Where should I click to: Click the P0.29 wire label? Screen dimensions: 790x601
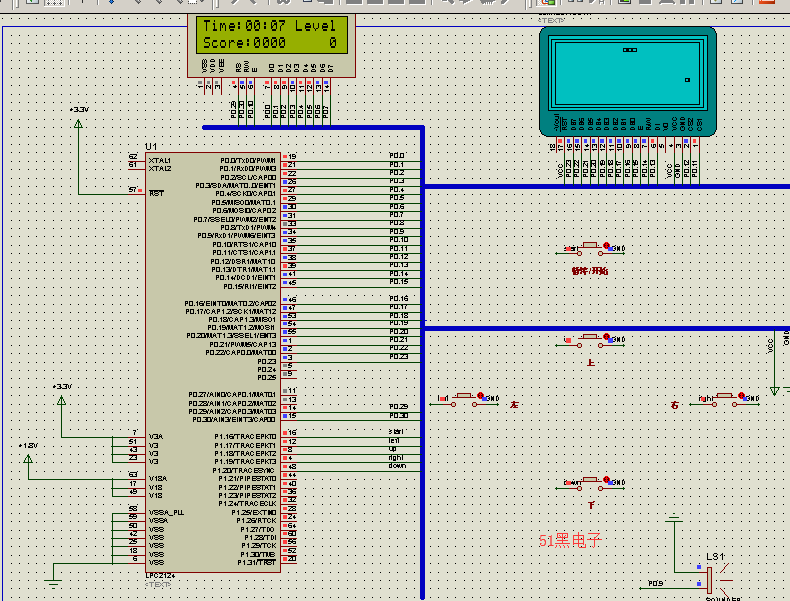[399, 407]
